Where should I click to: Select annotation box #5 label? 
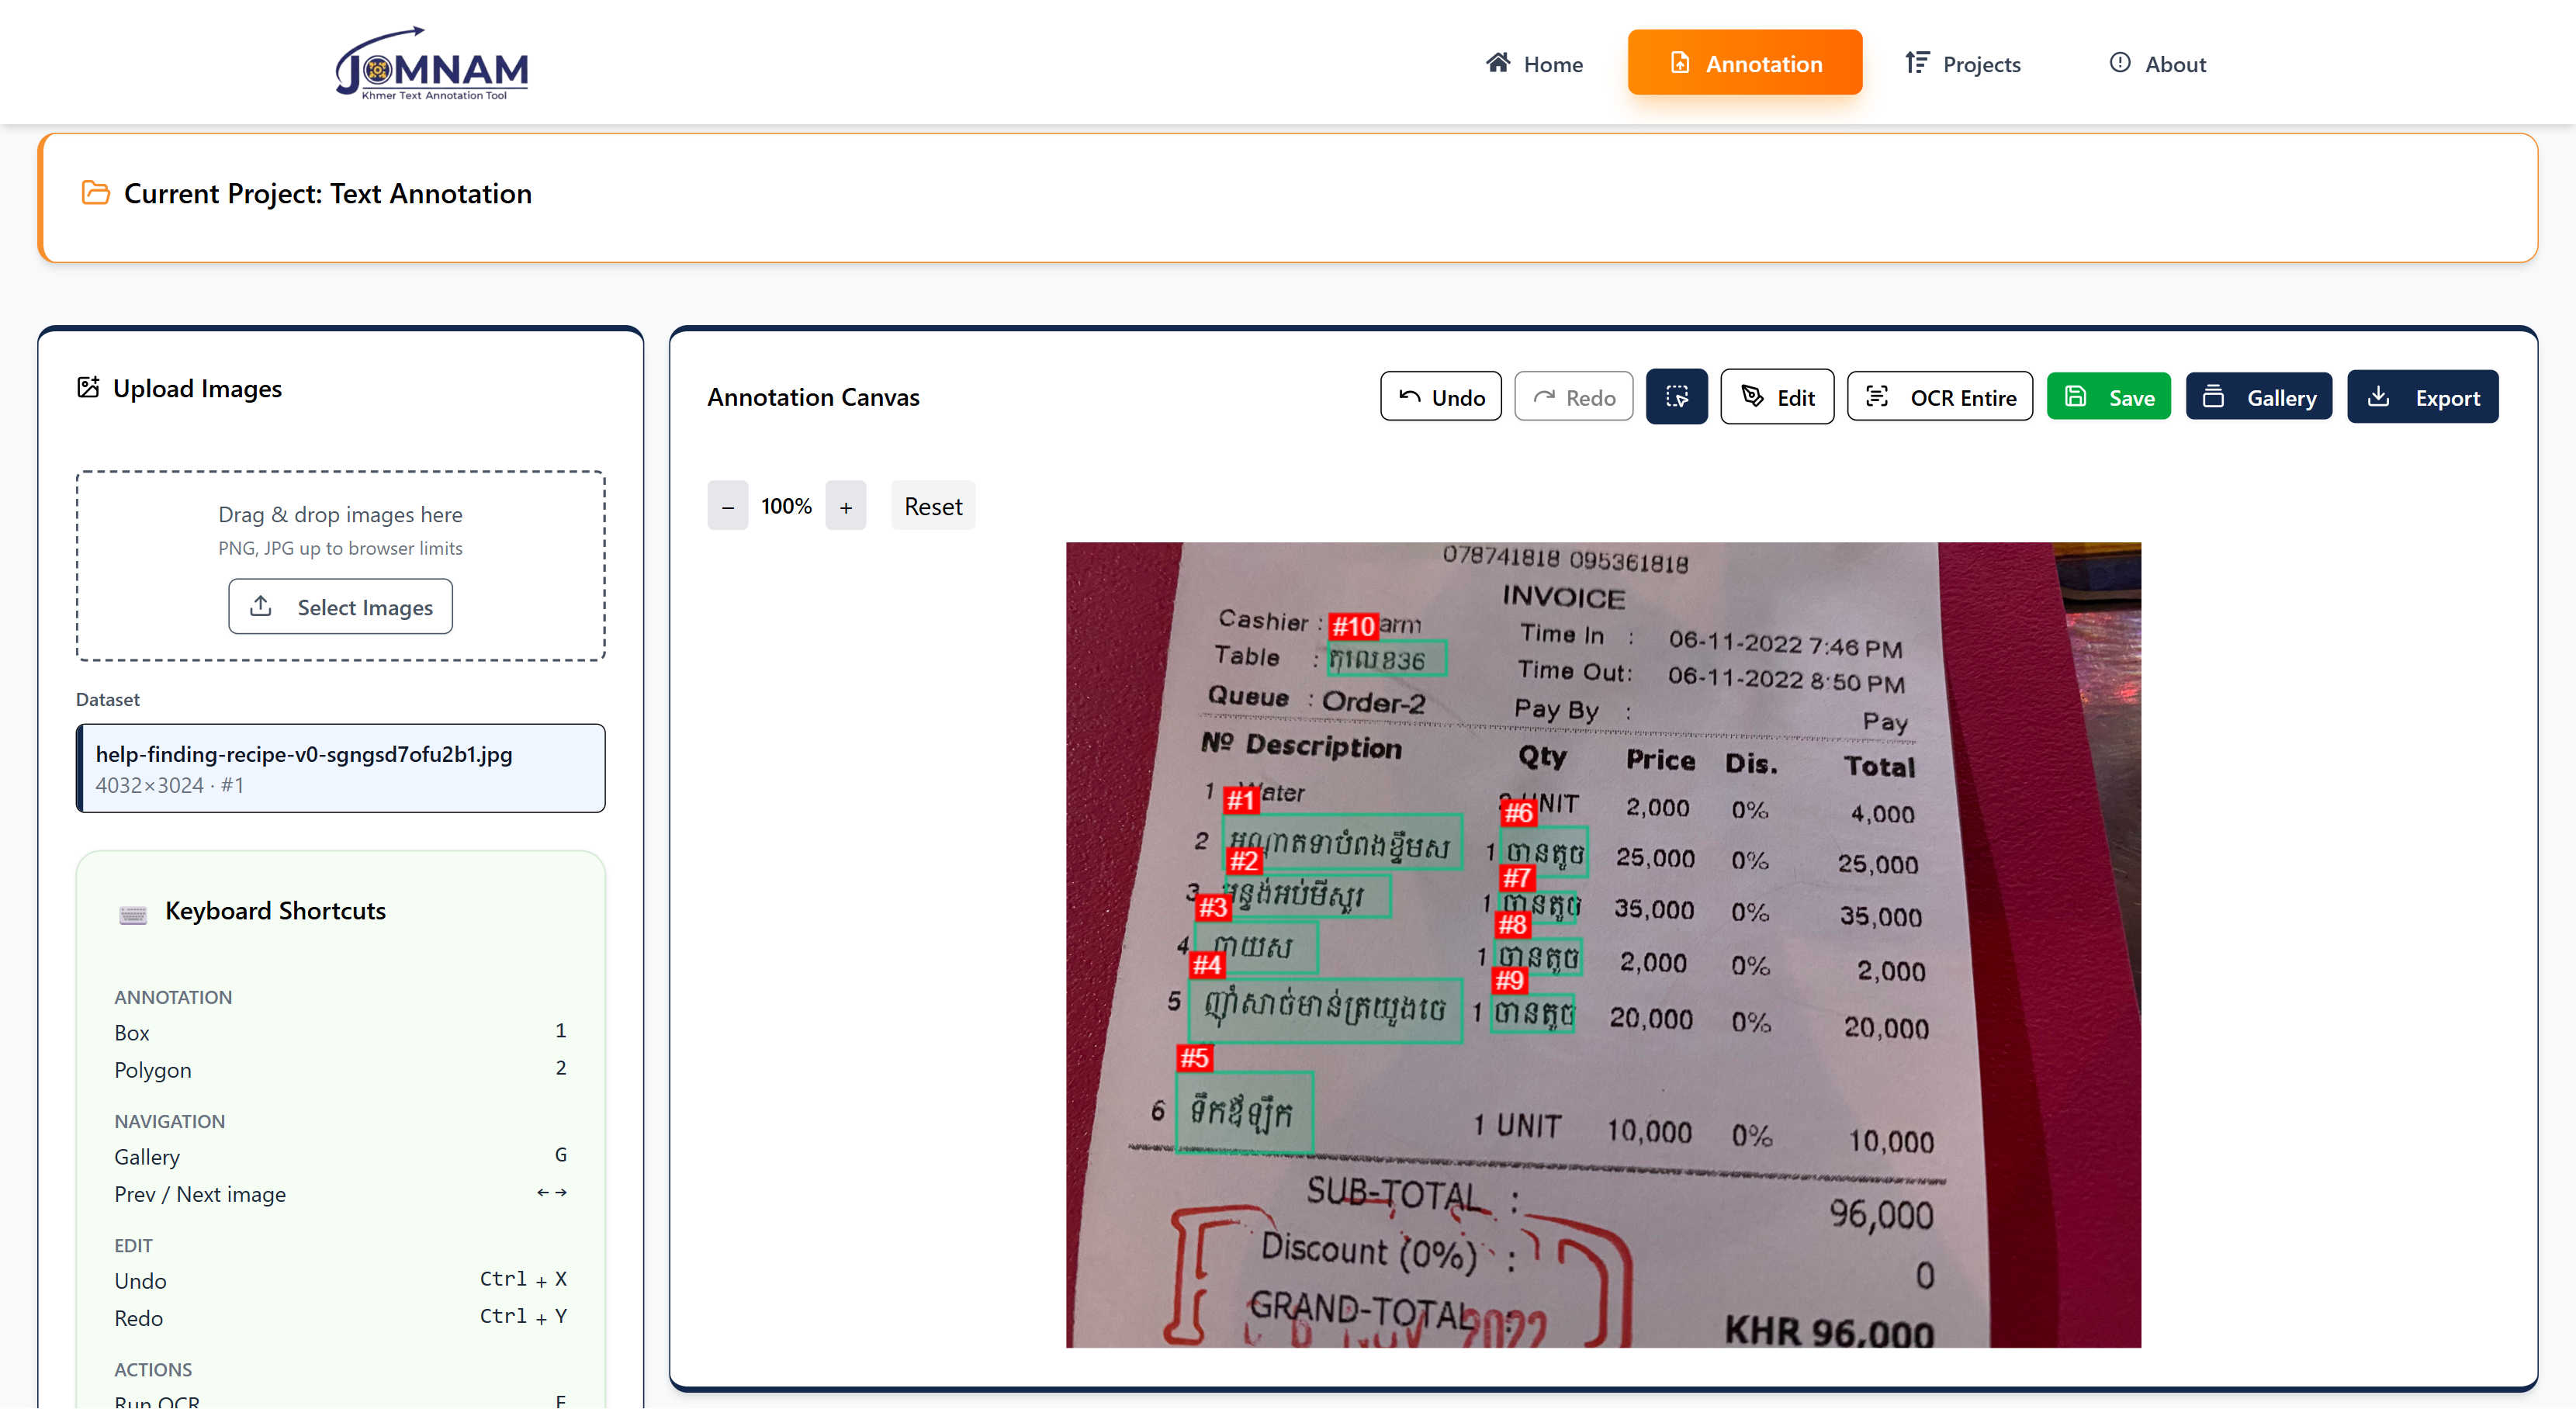coord(1194,1058)
